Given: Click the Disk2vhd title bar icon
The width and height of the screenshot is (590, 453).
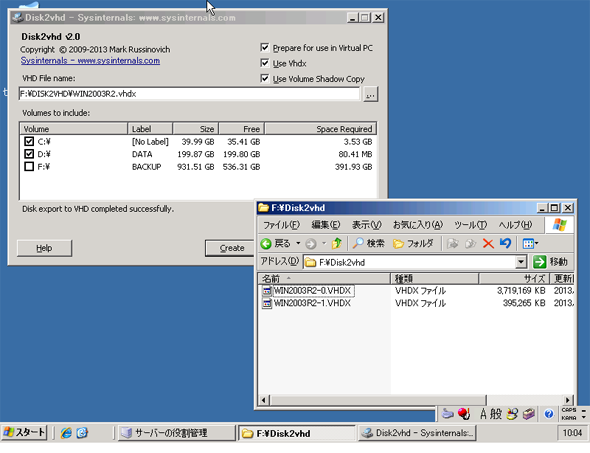Looking at the screenshot, I should point(17,17).
